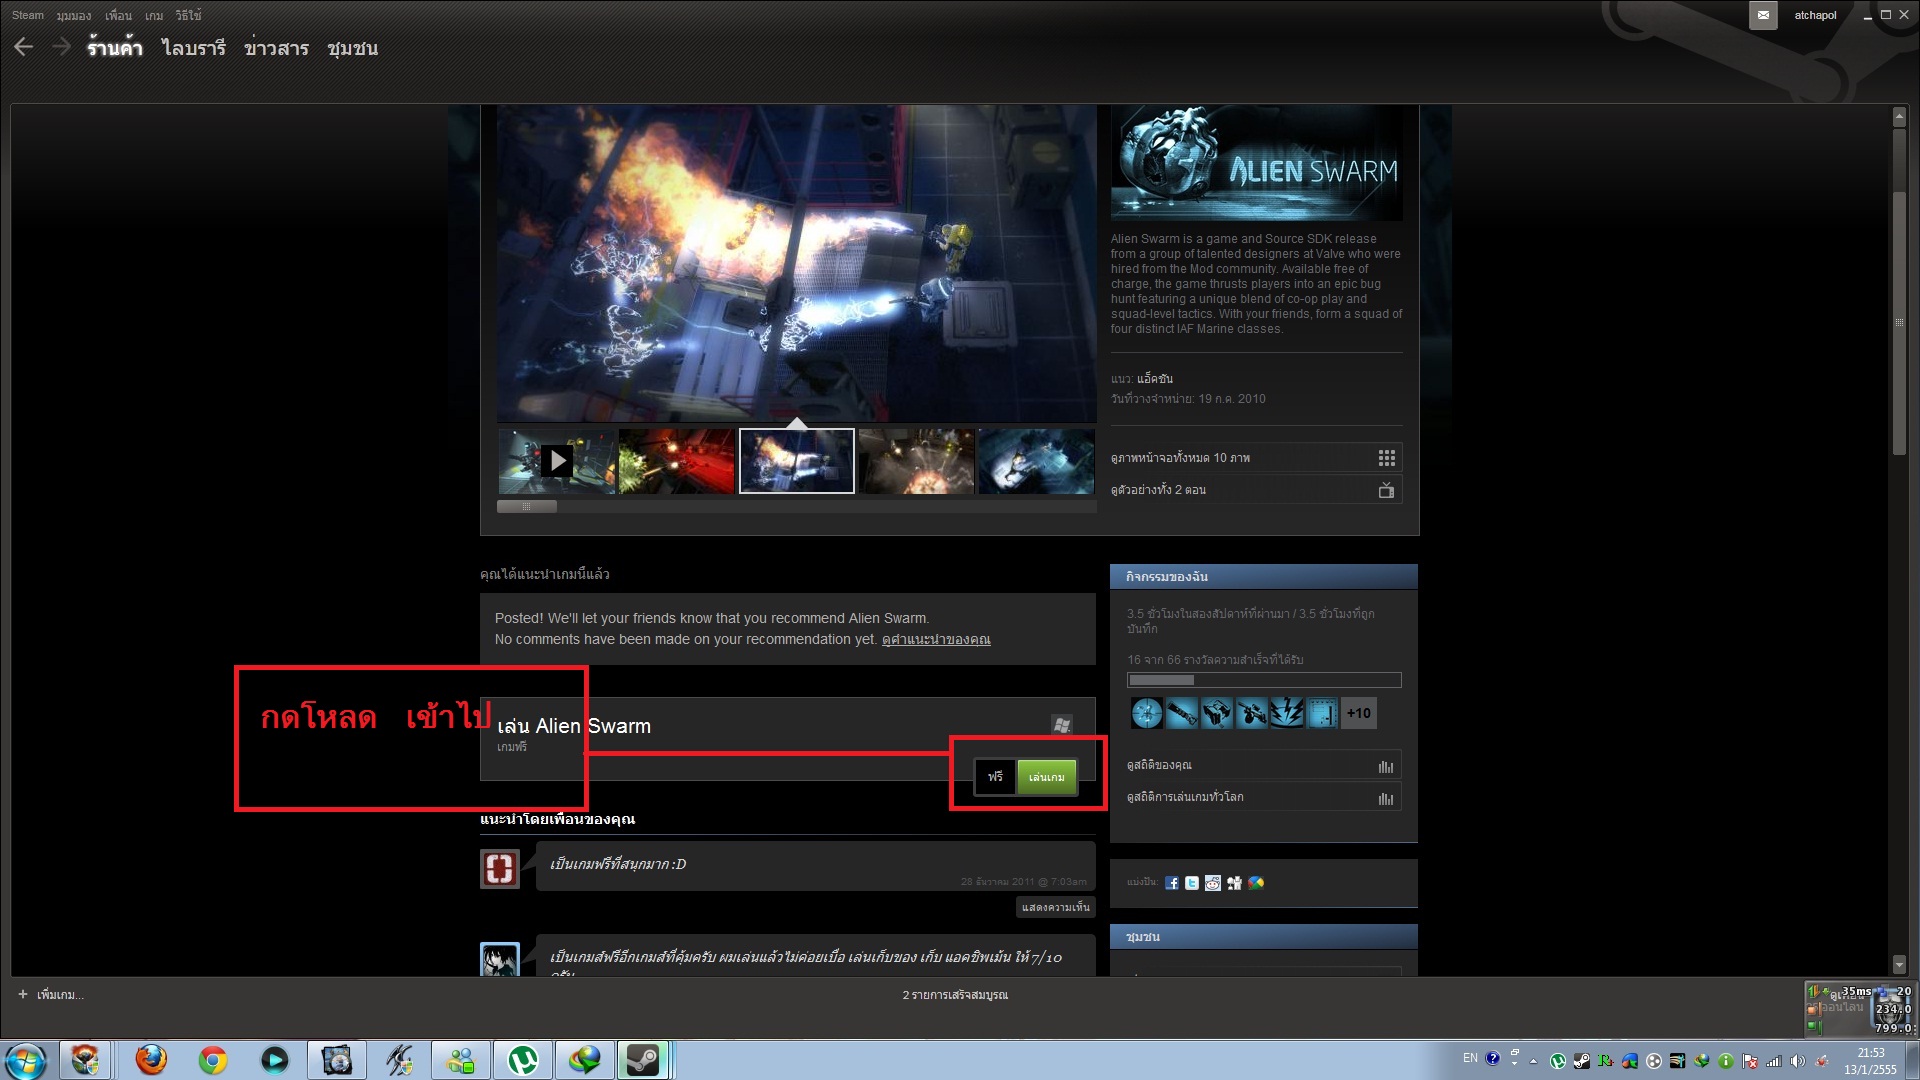Open the third achievement icon
This screenshot has height=1080, width=1920.
click(x=1217, y=713)
